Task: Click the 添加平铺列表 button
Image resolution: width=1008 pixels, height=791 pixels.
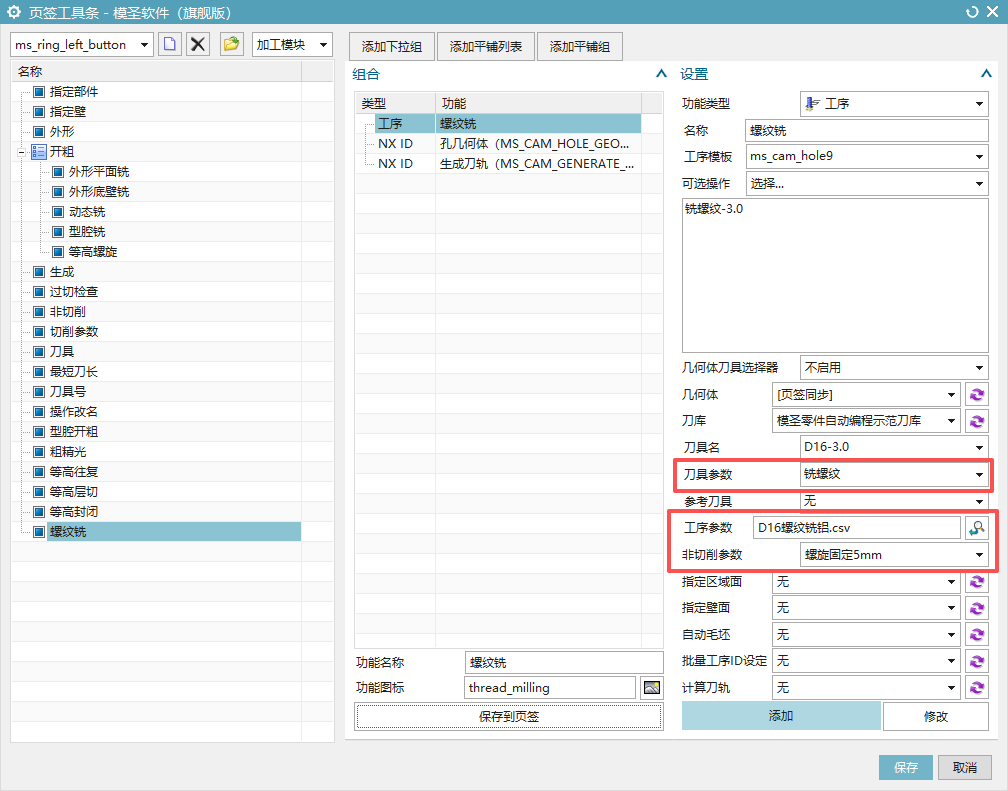Action: 485,46
